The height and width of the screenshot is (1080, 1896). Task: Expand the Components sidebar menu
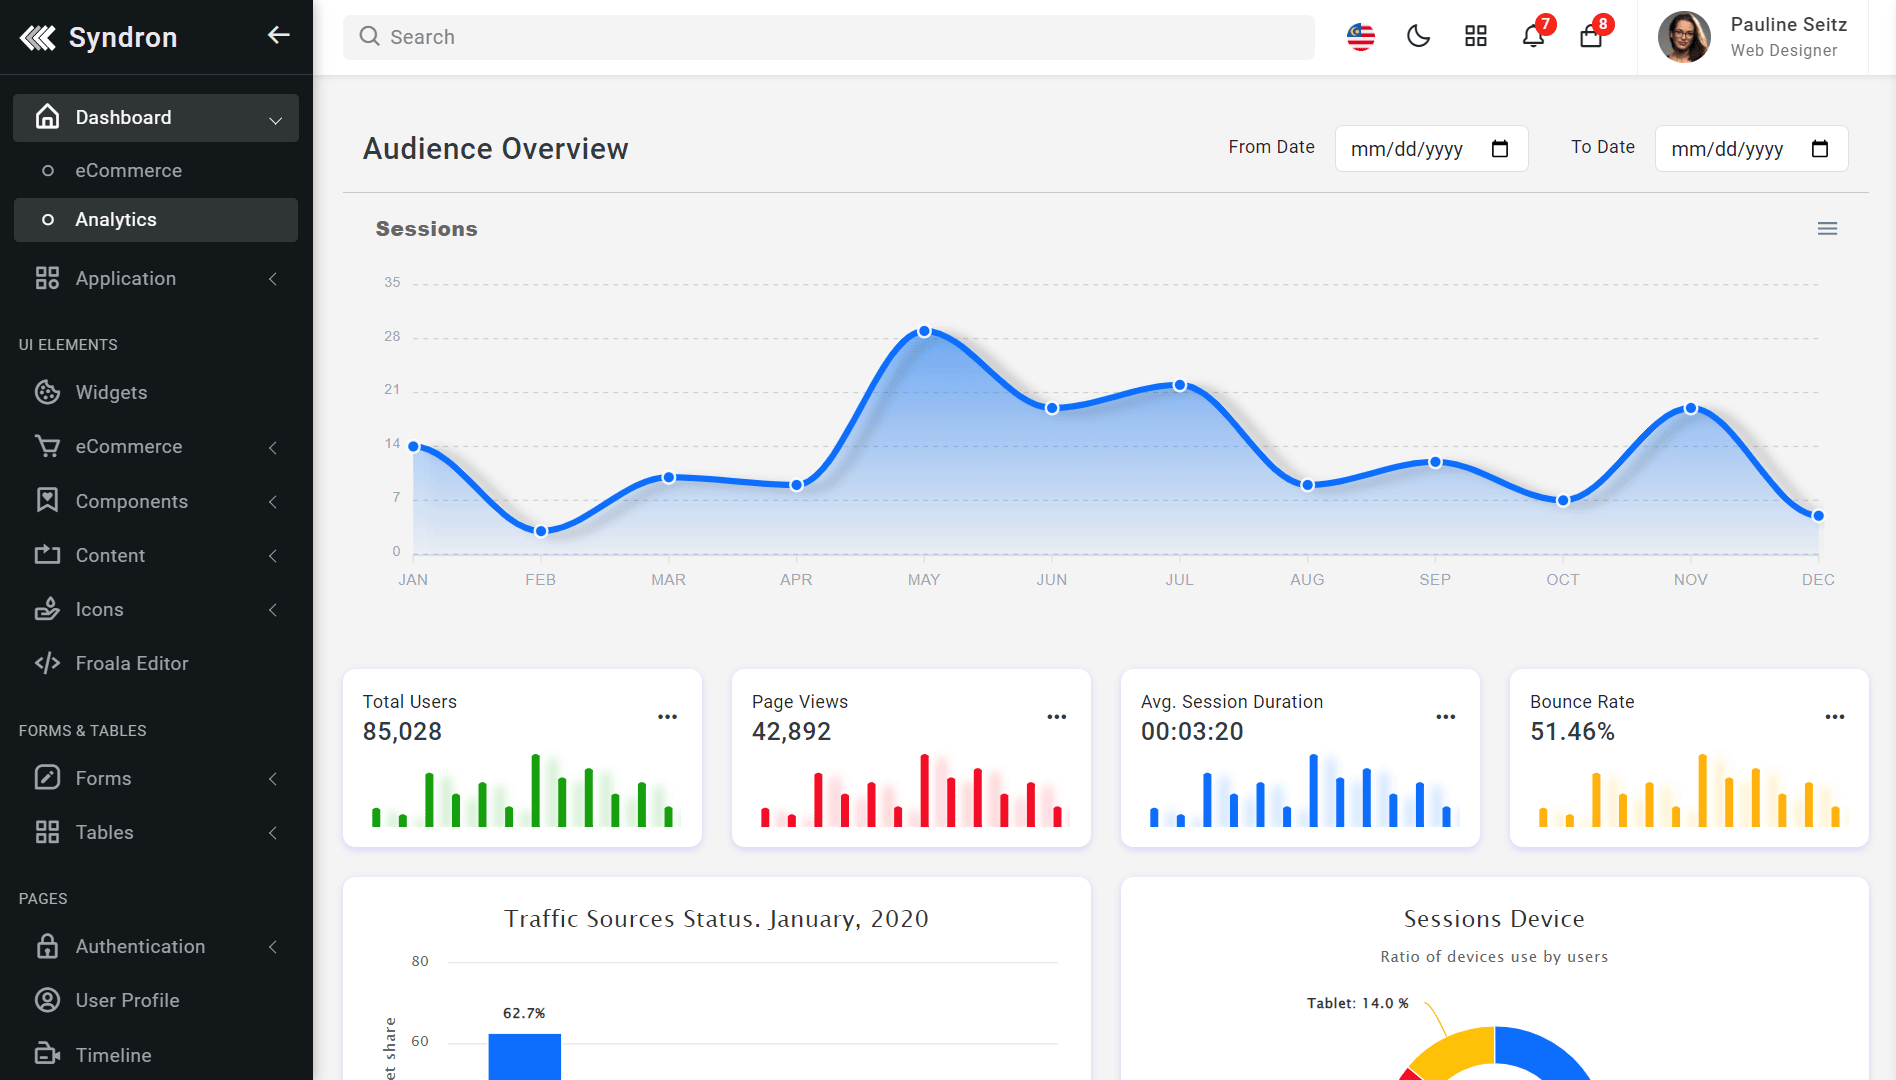click(x=156, y=501)
